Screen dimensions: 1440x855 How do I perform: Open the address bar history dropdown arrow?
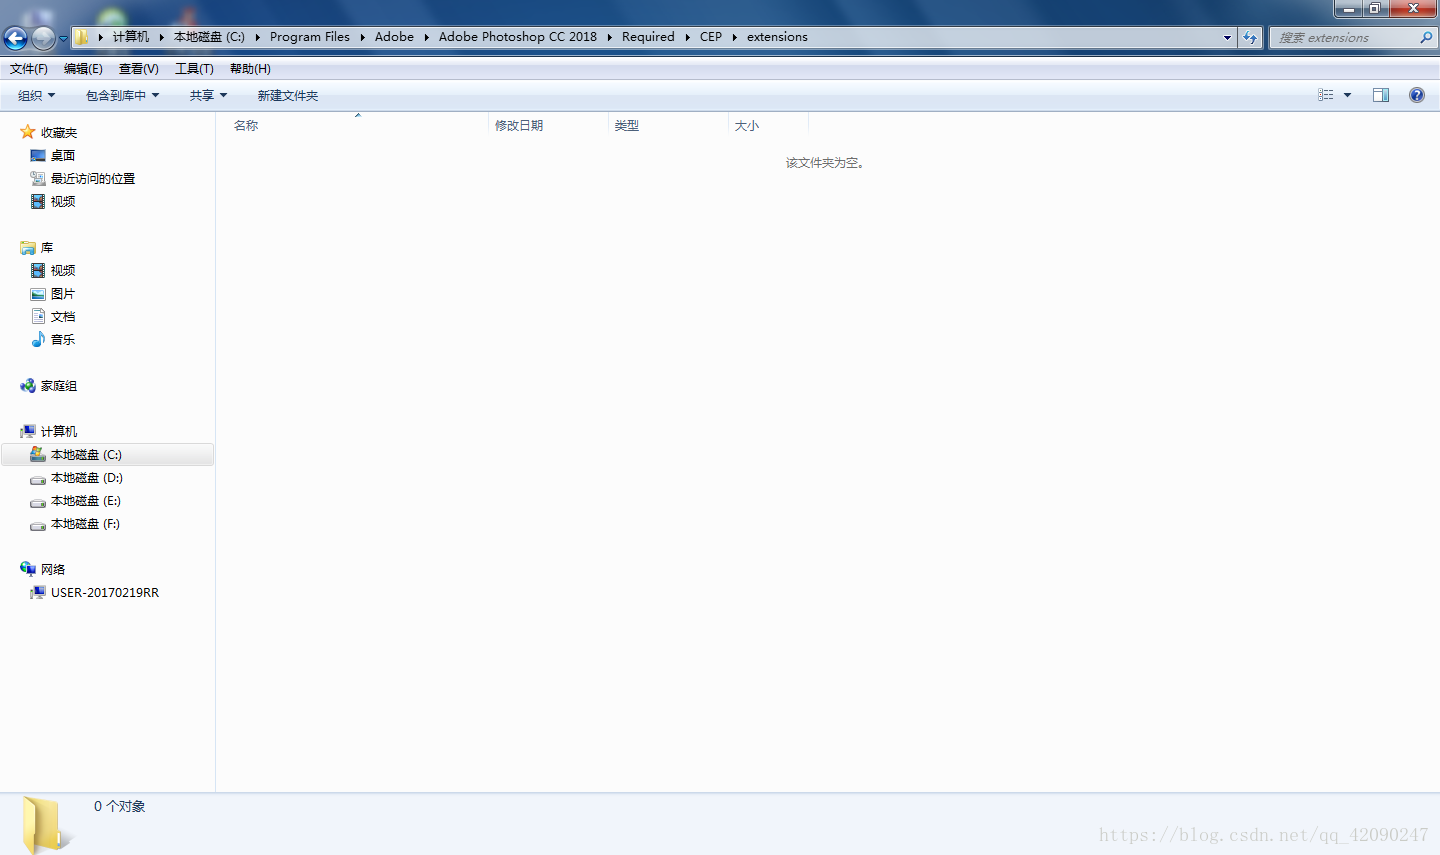tap(1227, 37)
